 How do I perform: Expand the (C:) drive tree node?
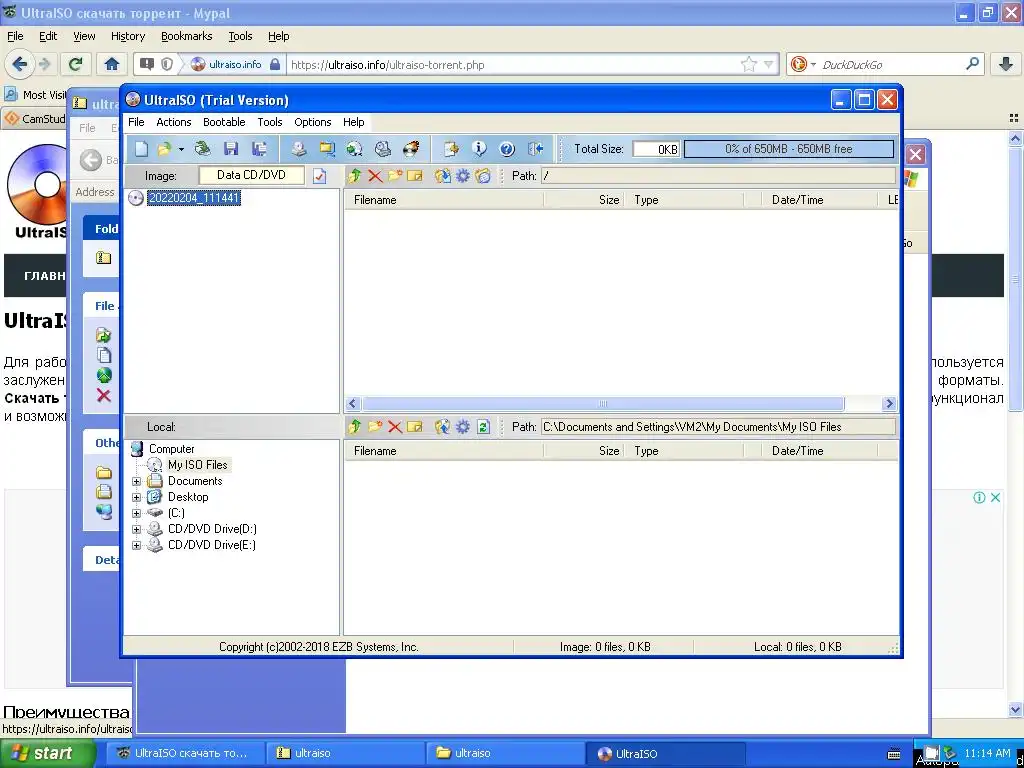pos(136,513)
